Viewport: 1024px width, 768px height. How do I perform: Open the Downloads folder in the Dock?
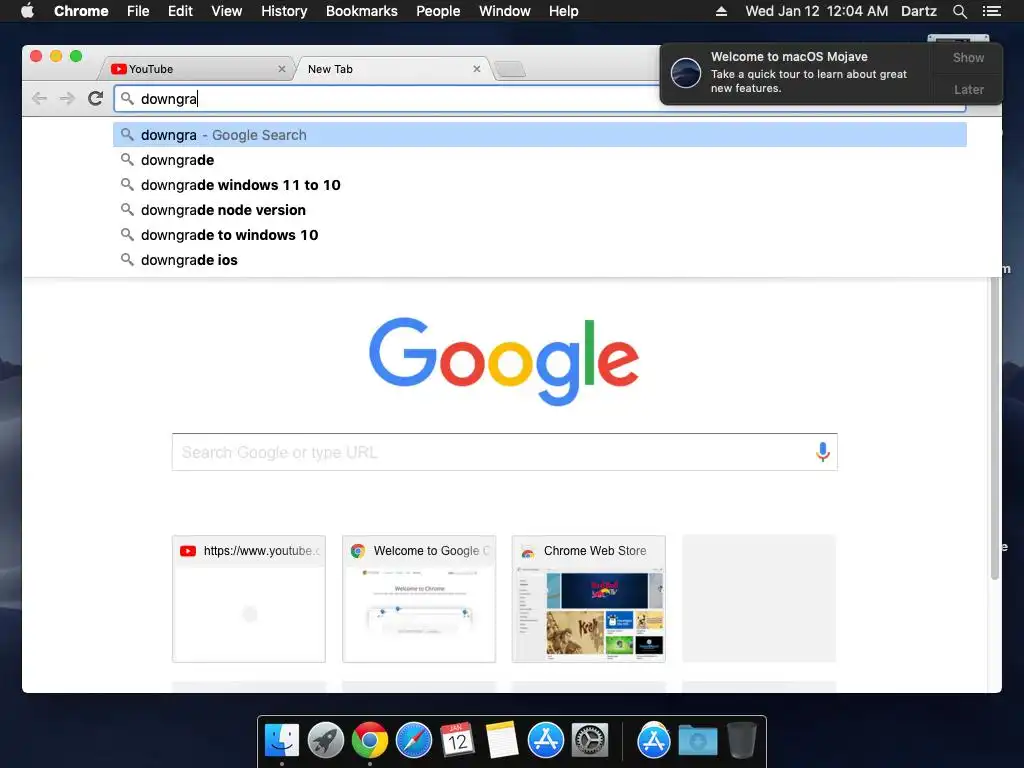point(697,741)
